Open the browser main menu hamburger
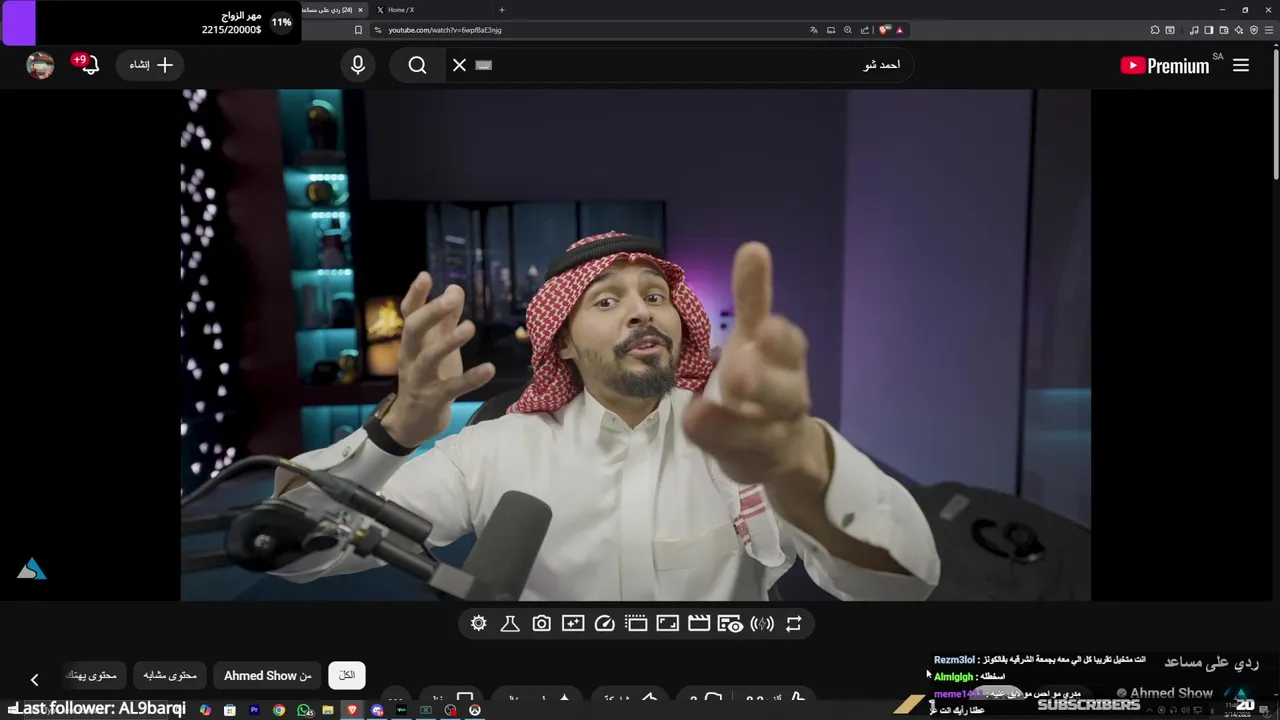Screen dimensions: 1280x720 (x=1269, y=30)
